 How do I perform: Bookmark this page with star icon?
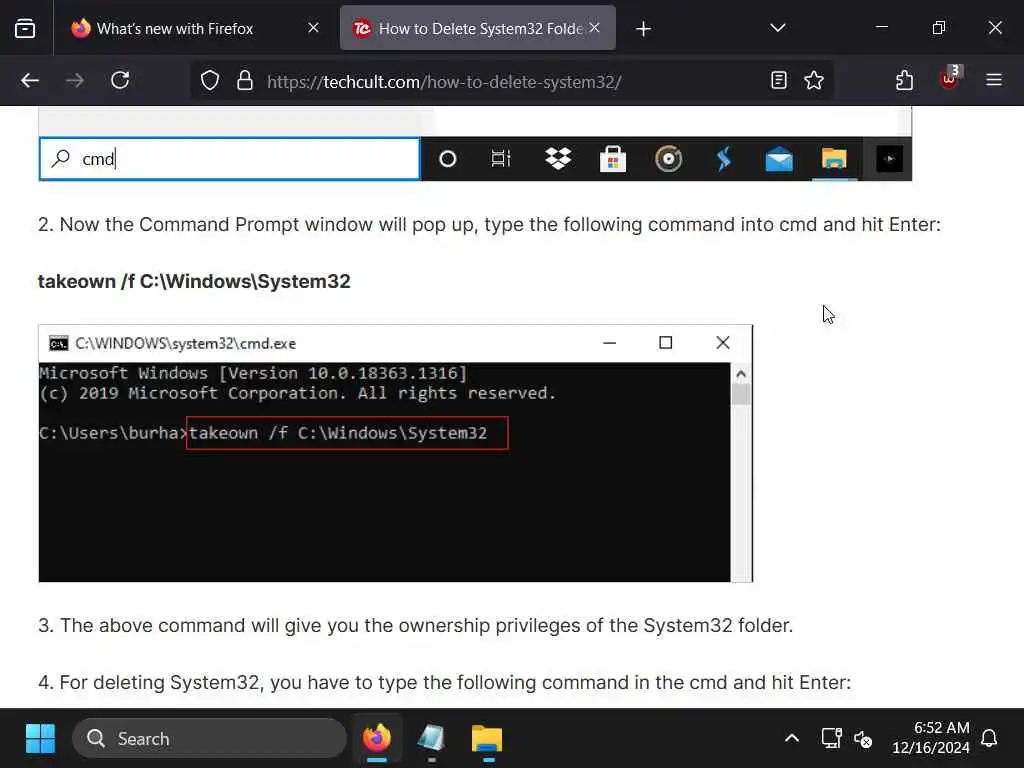pyautogui.click(x=814, y=80)
